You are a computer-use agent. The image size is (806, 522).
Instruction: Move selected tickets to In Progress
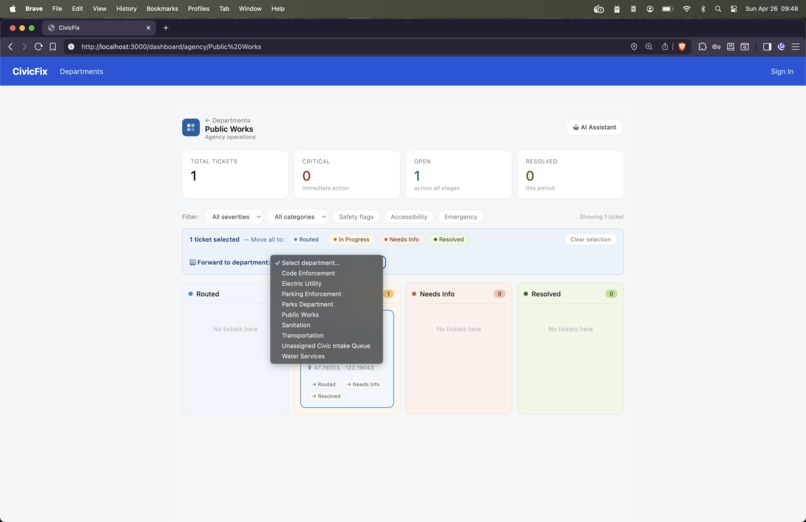pos(351,239)
